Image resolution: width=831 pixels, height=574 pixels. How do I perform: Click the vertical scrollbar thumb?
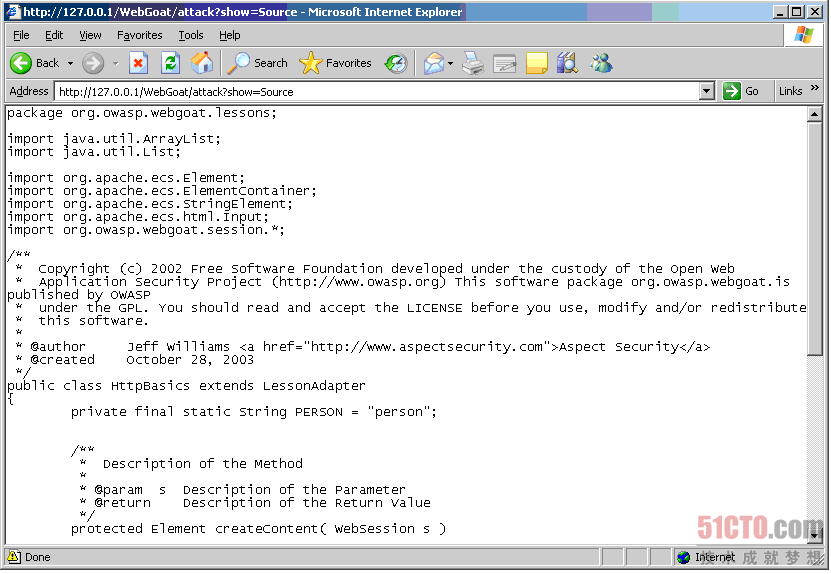pyautogui.click(x=815, y=239)
